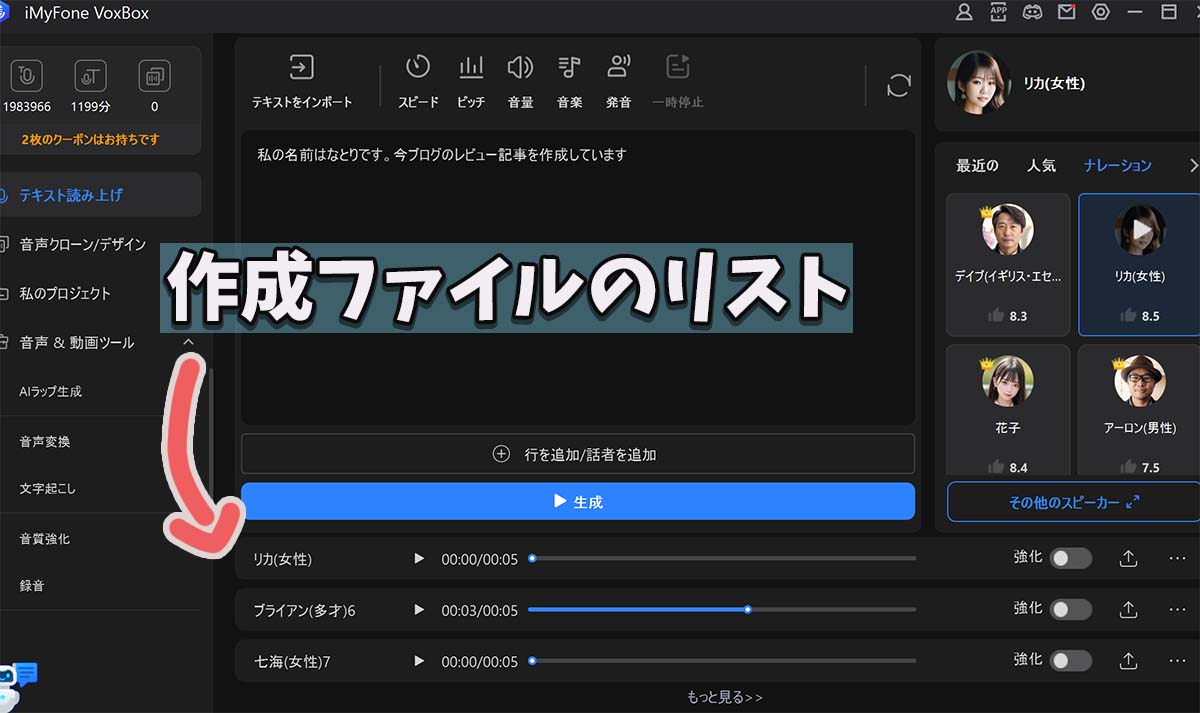
Task: Collapse the 音声 & 動画ツール section
Action: pyautogui.click(x=188, y=342)
